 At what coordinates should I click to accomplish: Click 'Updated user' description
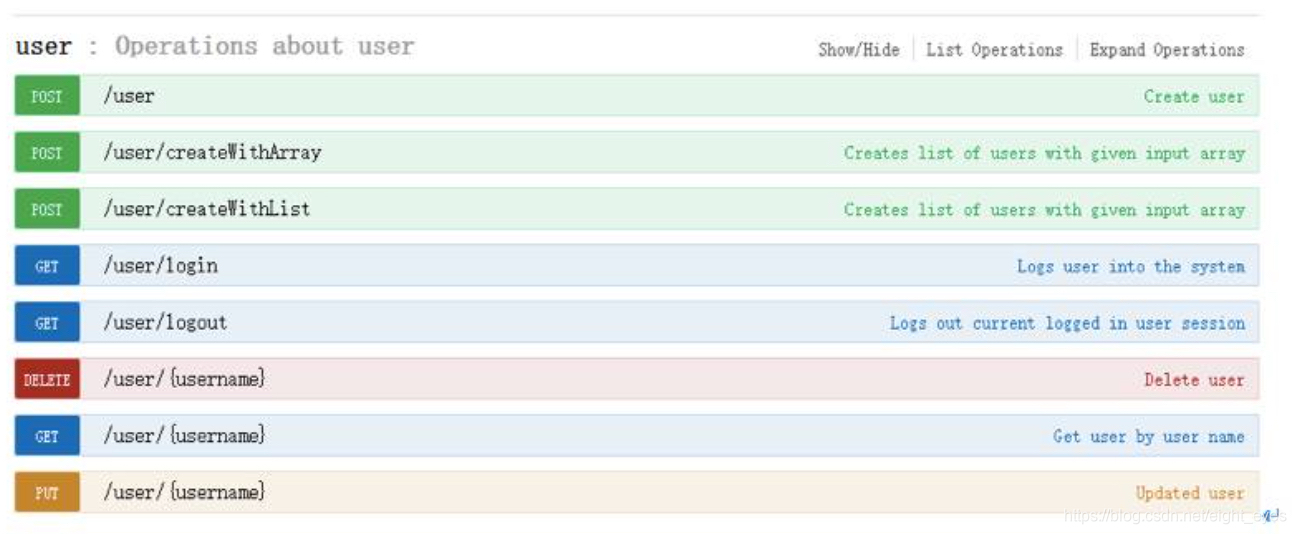click(1190, 493)
